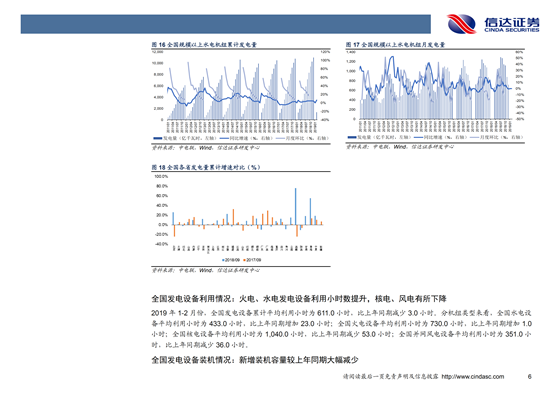
Task: Click the 100.0% axis label in Figure 18
Action: click(x=161, y=176)
